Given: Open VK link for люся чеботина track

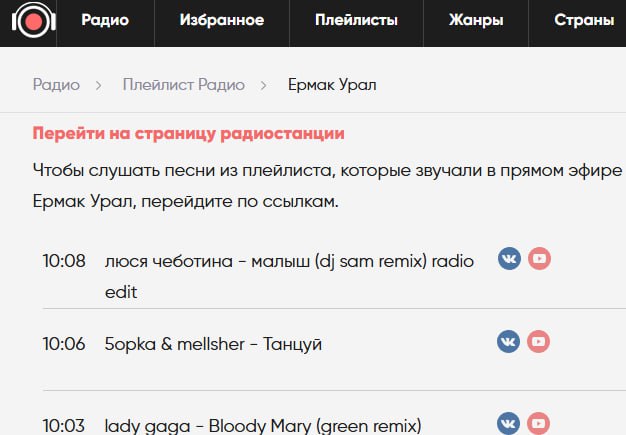Looking at the screenshot, I should pos(509,259).
